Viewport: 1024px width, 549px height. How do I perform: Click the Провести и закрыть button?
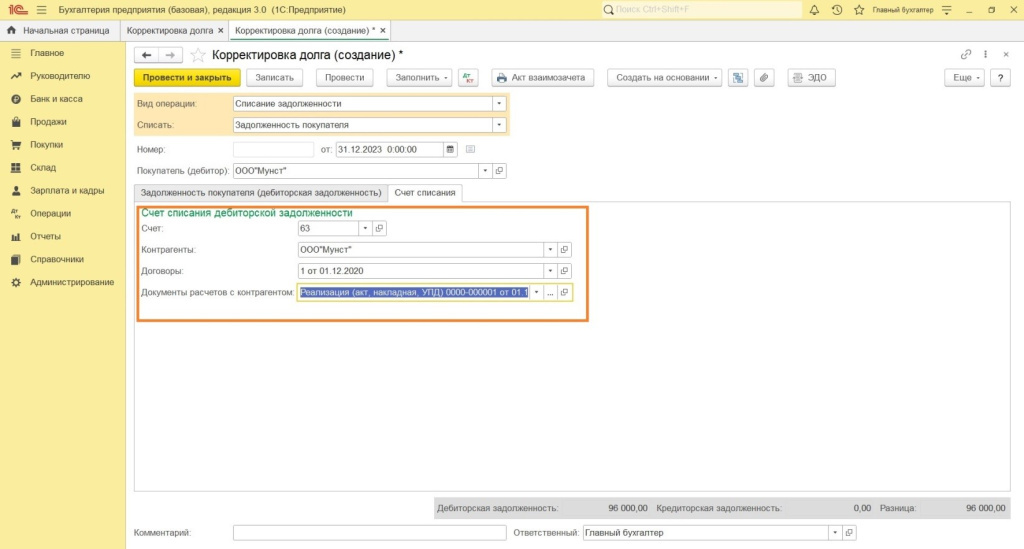[x=187, y=78]
